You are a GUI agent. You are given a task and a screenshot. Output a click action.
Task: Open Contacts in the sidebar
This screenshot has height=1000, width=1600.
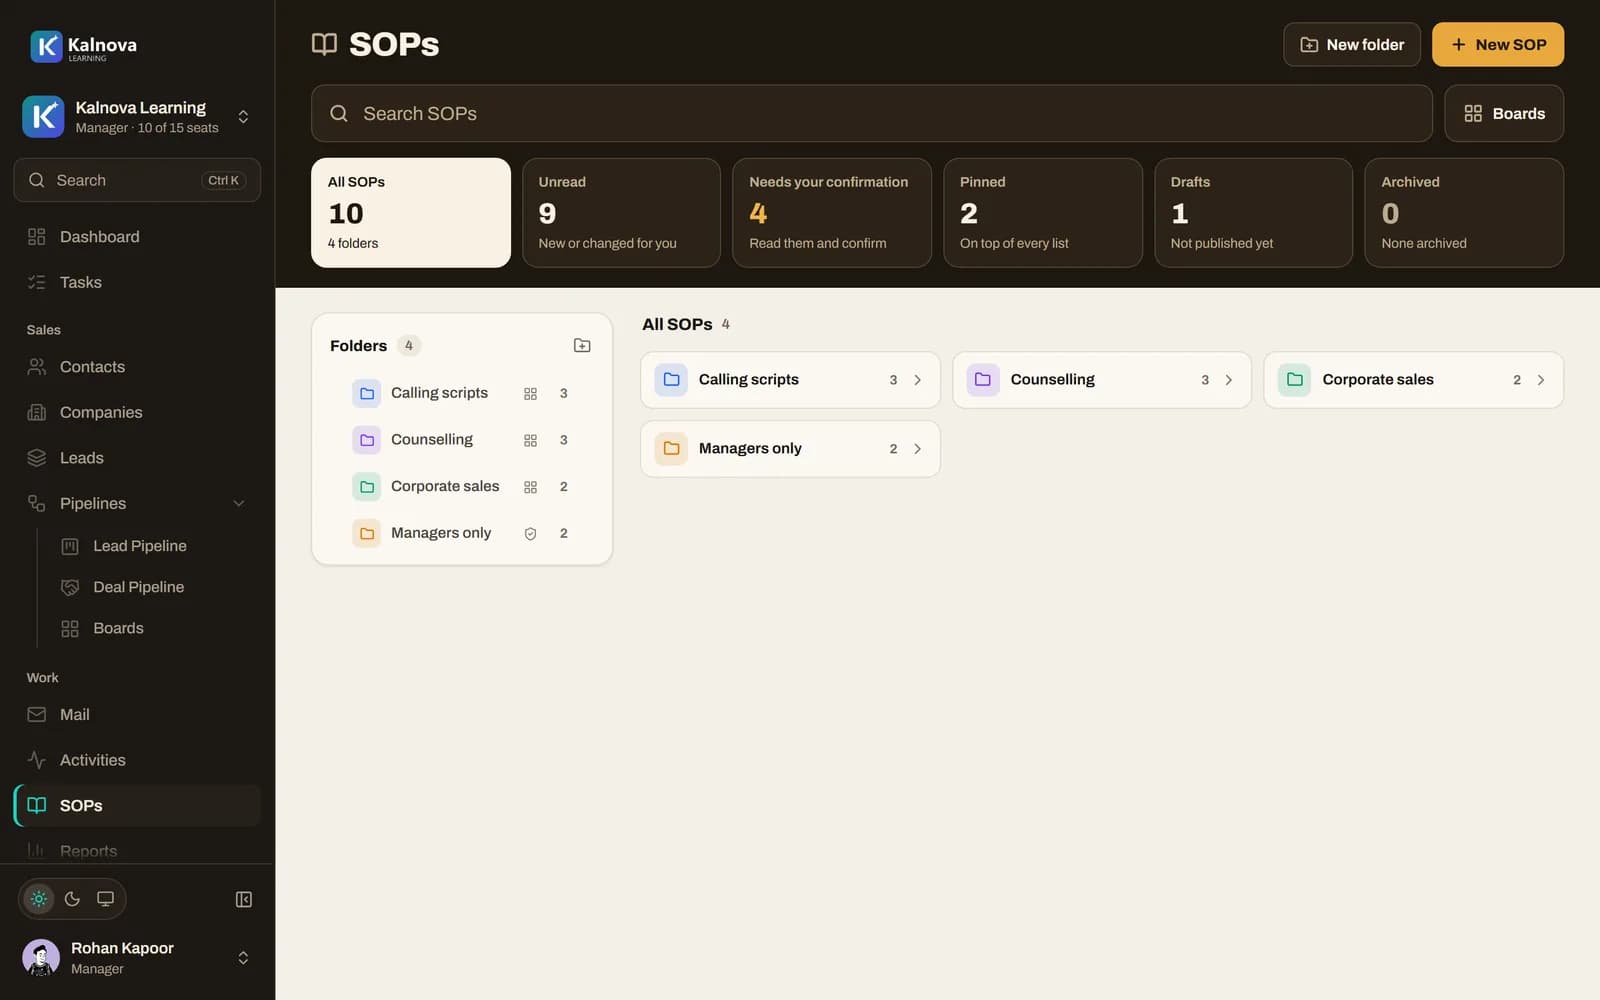137,367
